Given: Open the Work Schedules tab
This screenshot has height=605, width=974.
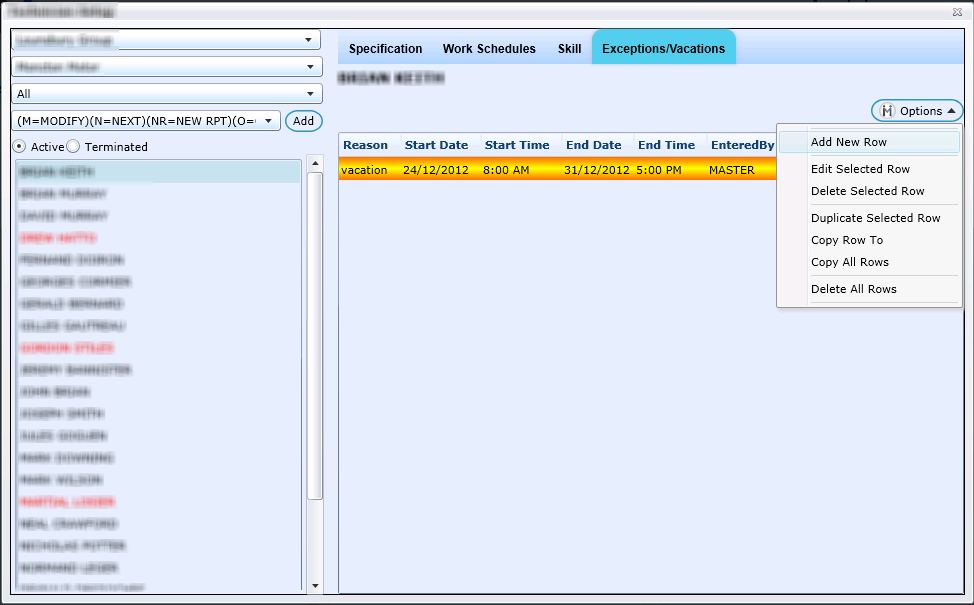Looking at the screenshot, I should pyautogui.click(x=489, y=49).
